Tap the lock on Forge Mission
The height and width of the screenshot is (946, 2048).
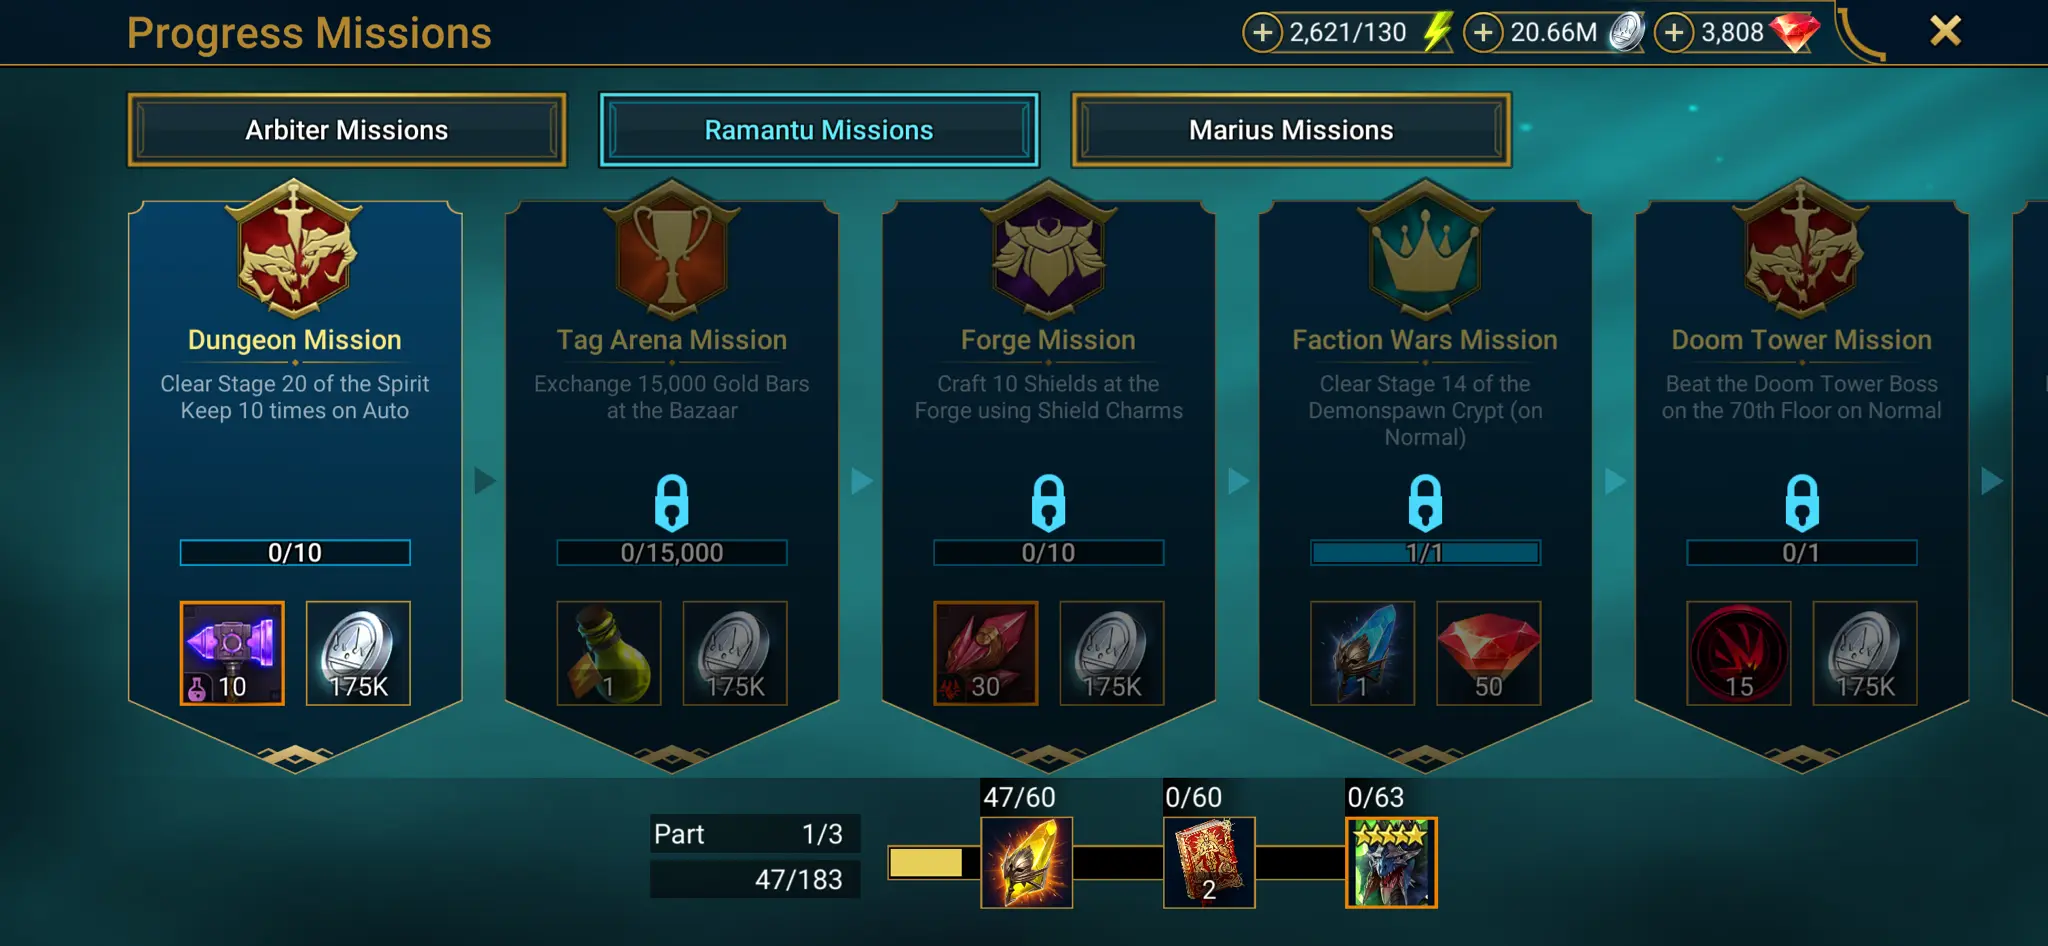[1048, 502]
